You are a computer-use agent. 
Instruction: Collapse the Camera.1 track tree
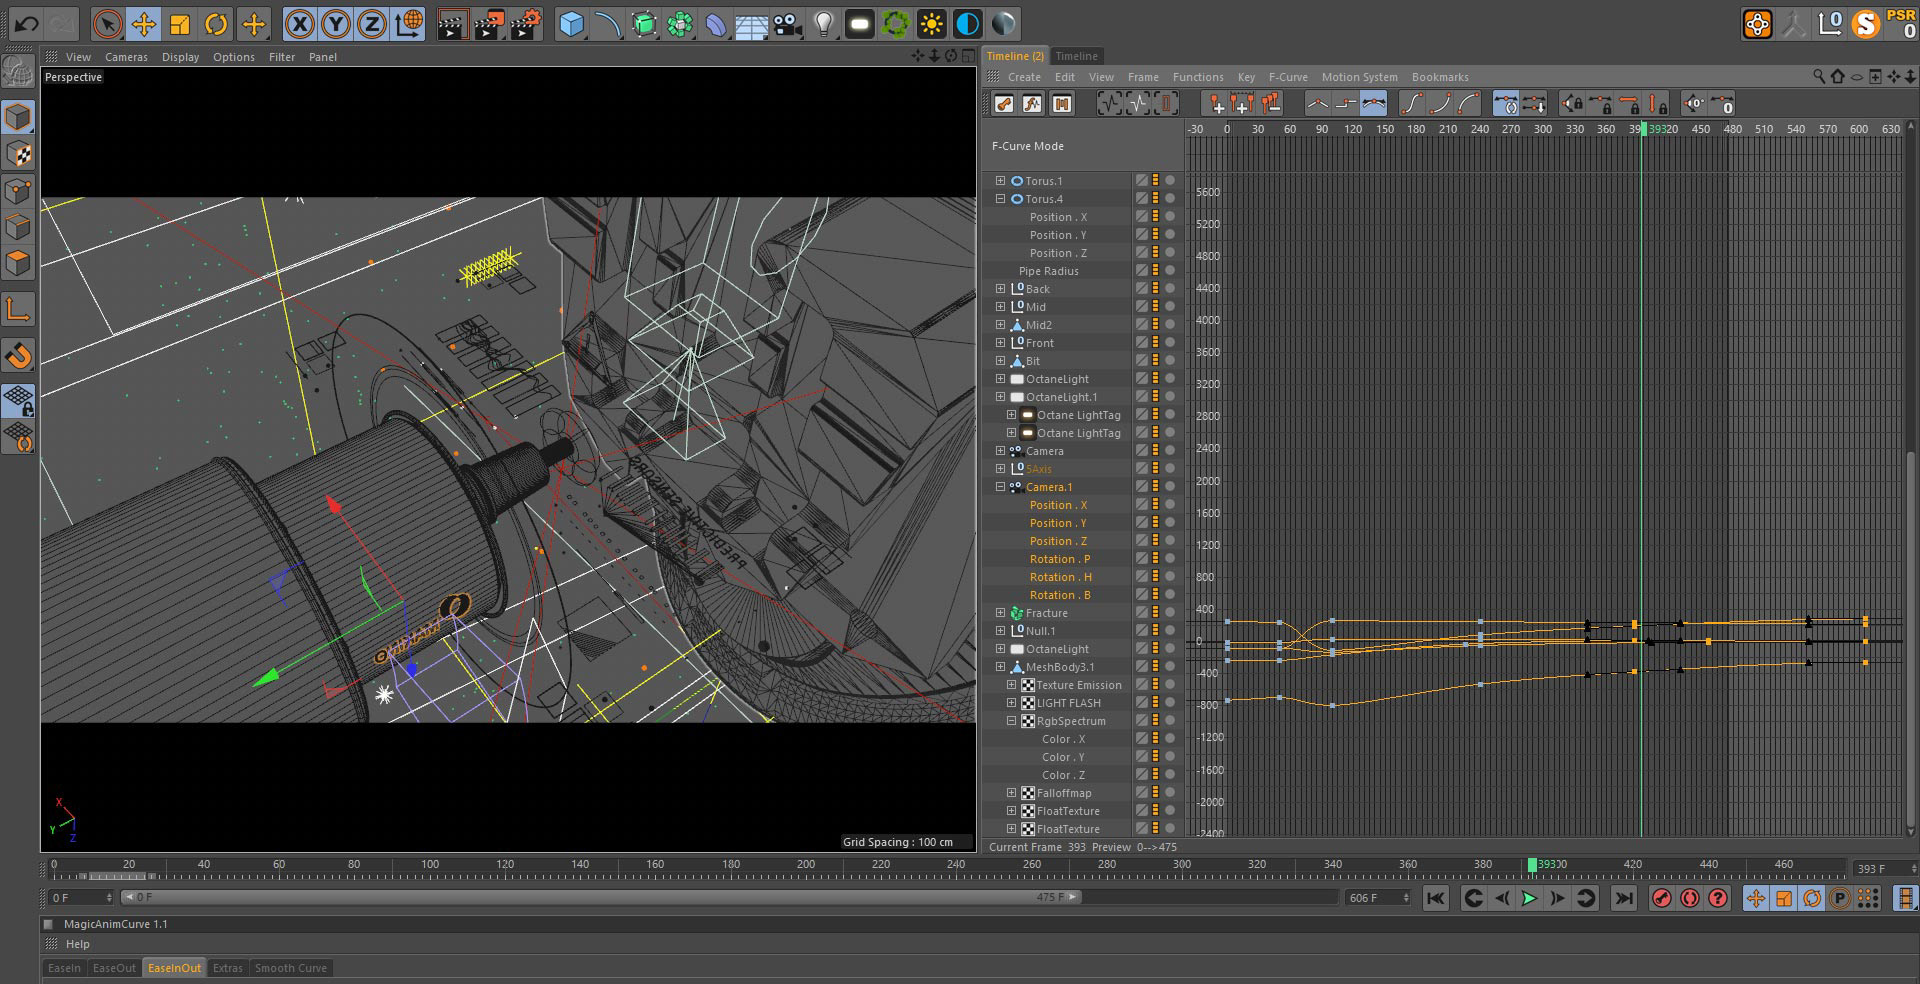(x=1000, y=487)
